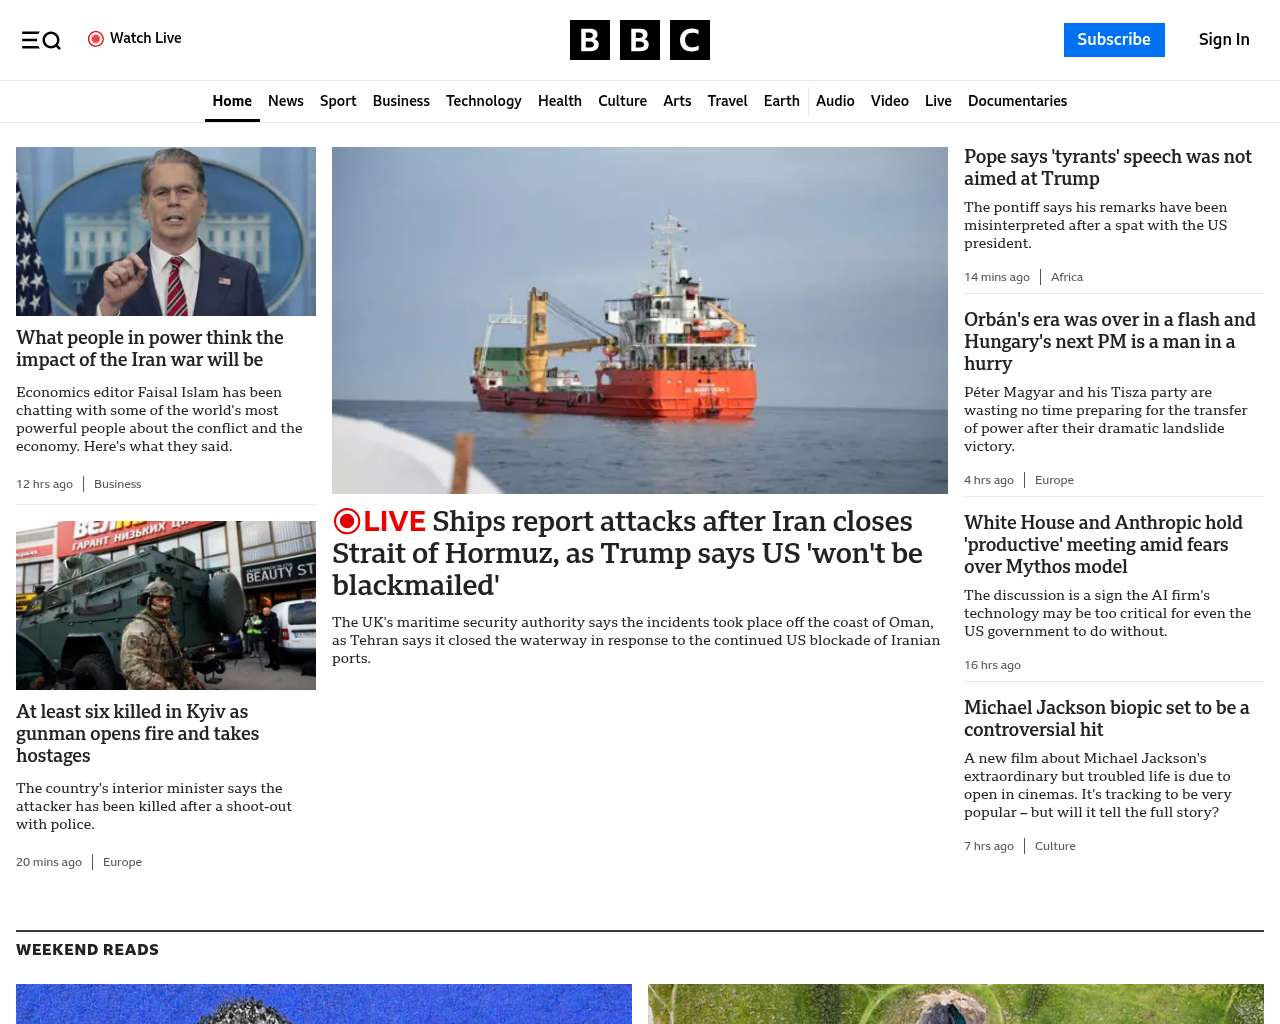Open the Earth navigation item
Viewport: 1280px width, 1024px height.
tap(781, 101)
